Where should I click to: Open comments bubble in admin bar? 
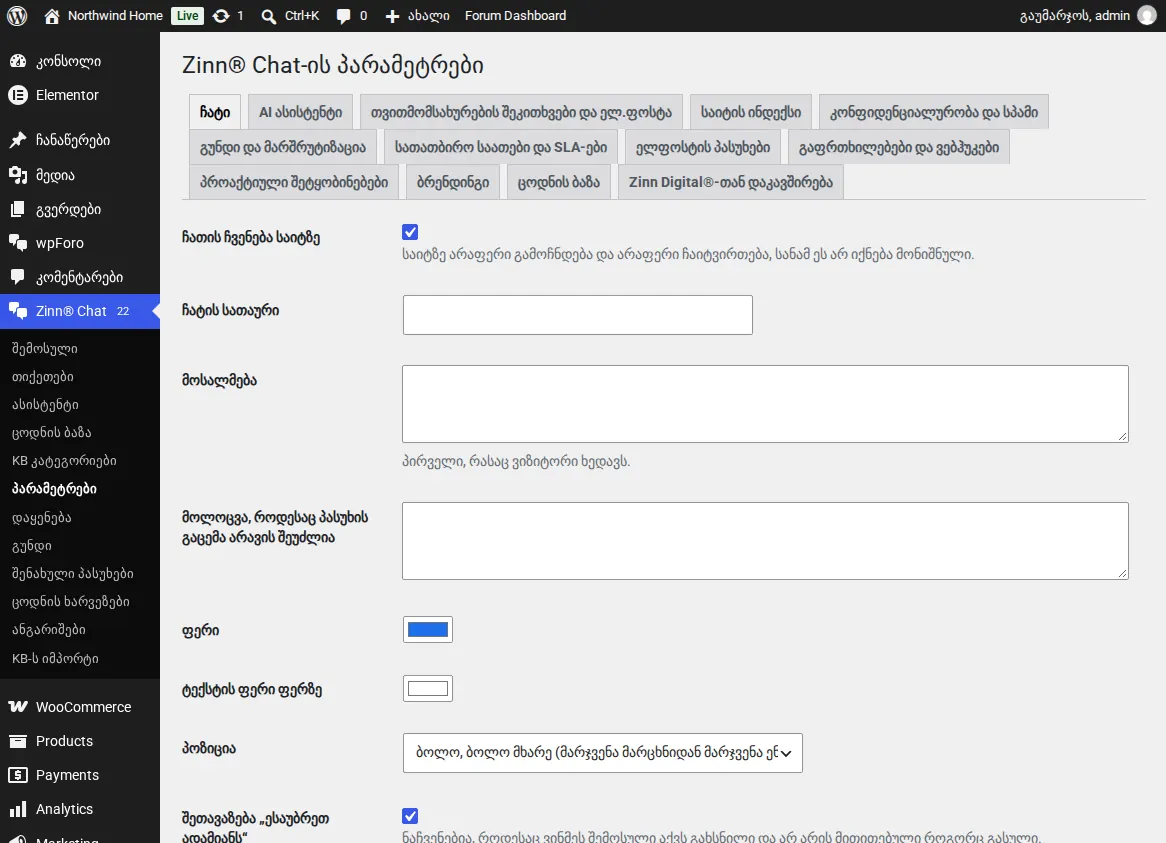[x=343, y=16]
